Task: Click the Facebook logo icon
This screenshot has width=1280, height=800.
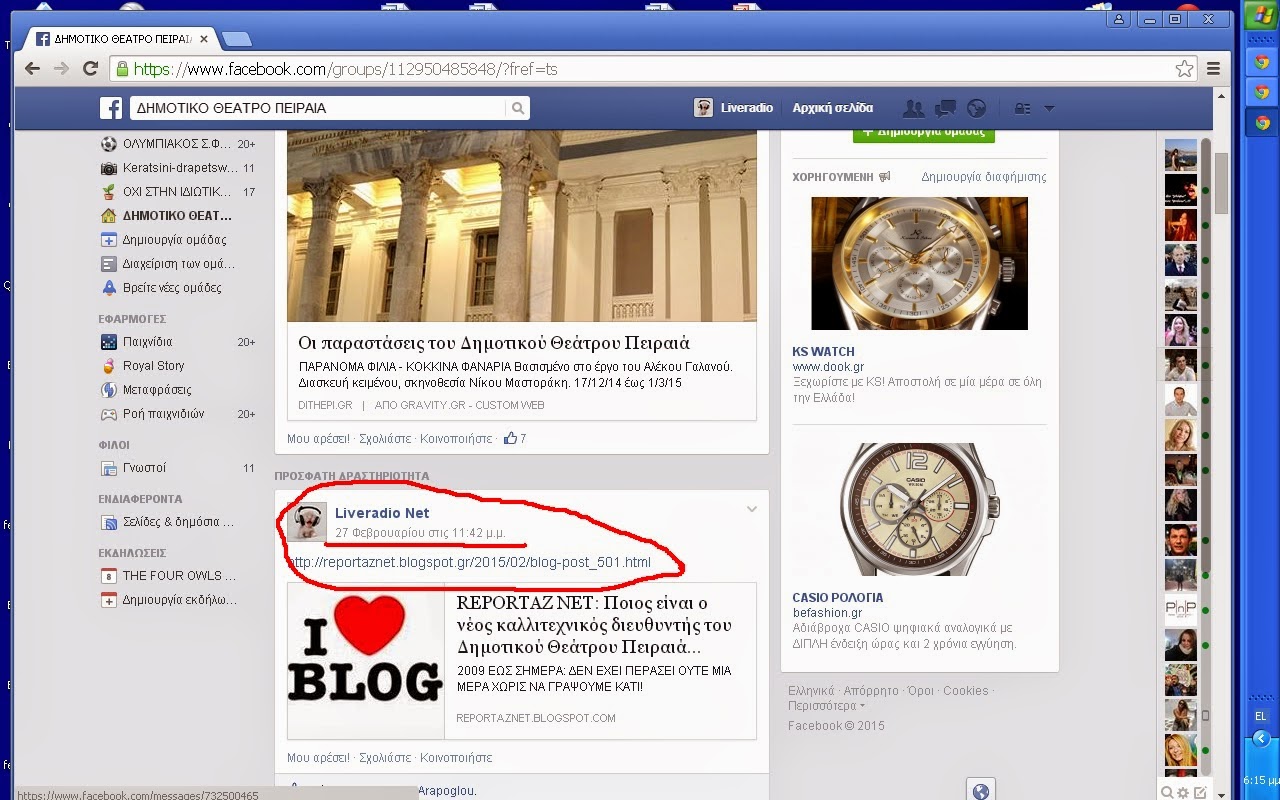Action: [110, 108]
